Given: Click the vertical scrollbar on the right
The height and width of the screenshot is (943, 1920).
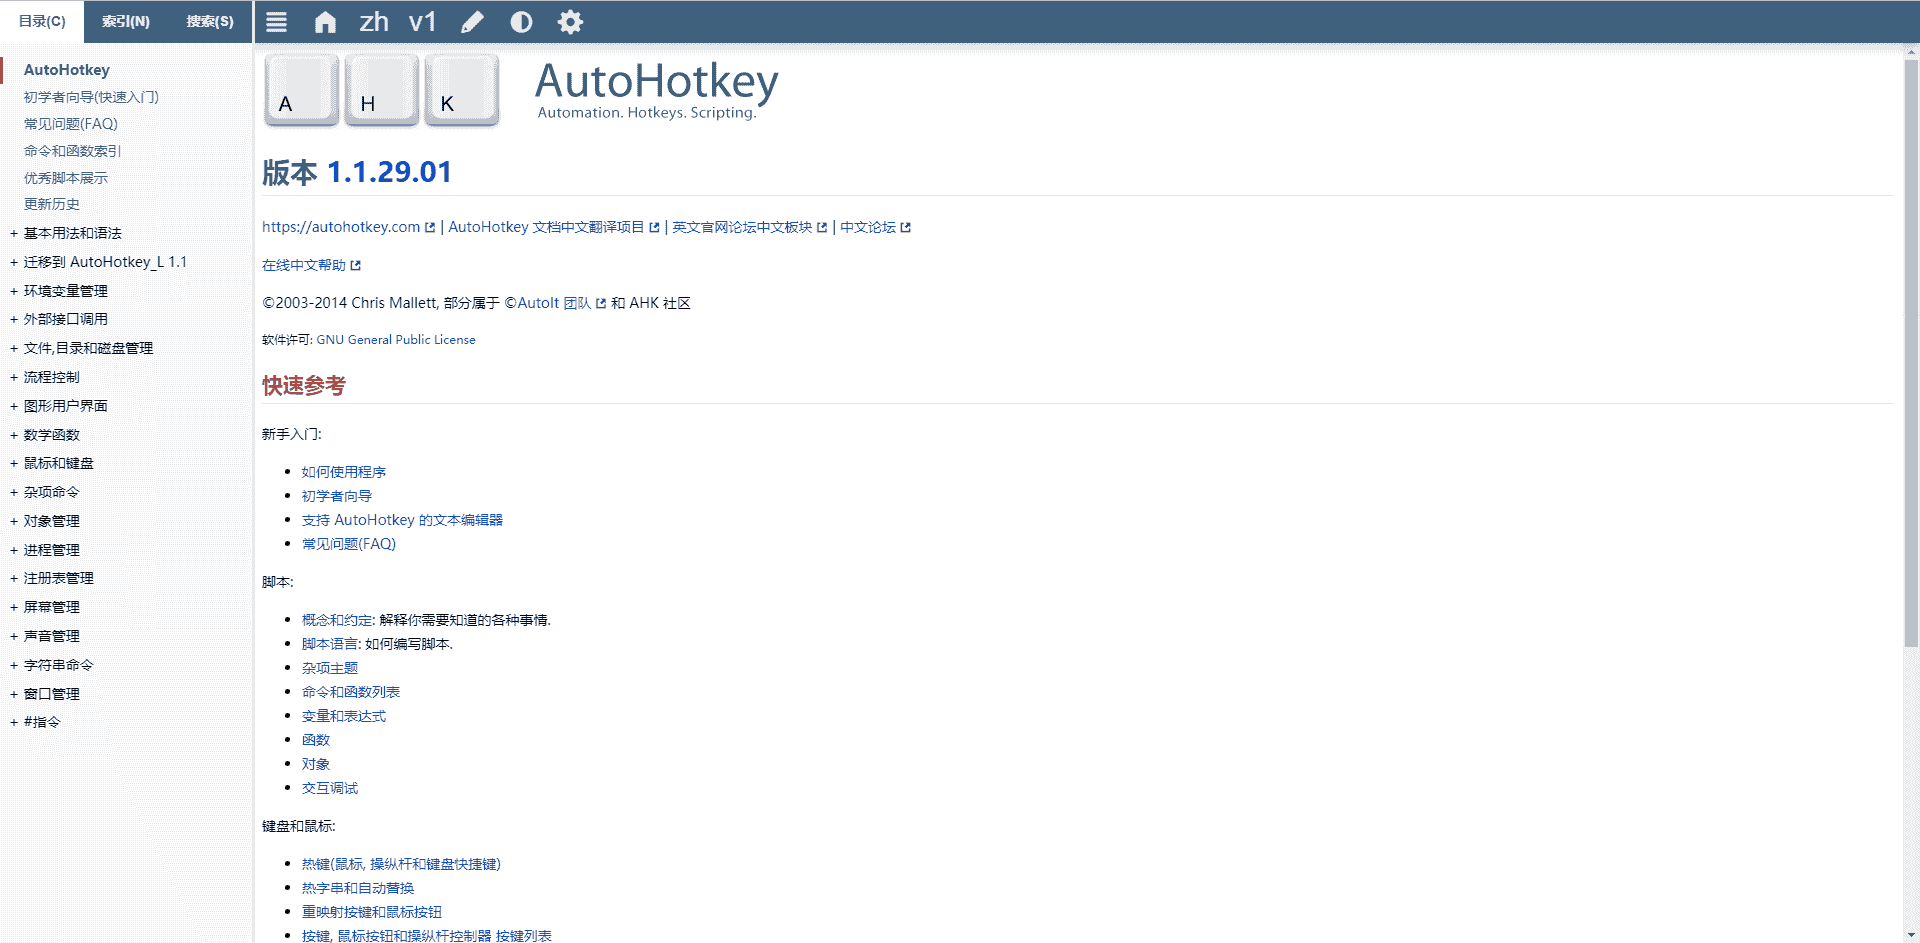Looking at the screenshot, I should point(1910,350).
